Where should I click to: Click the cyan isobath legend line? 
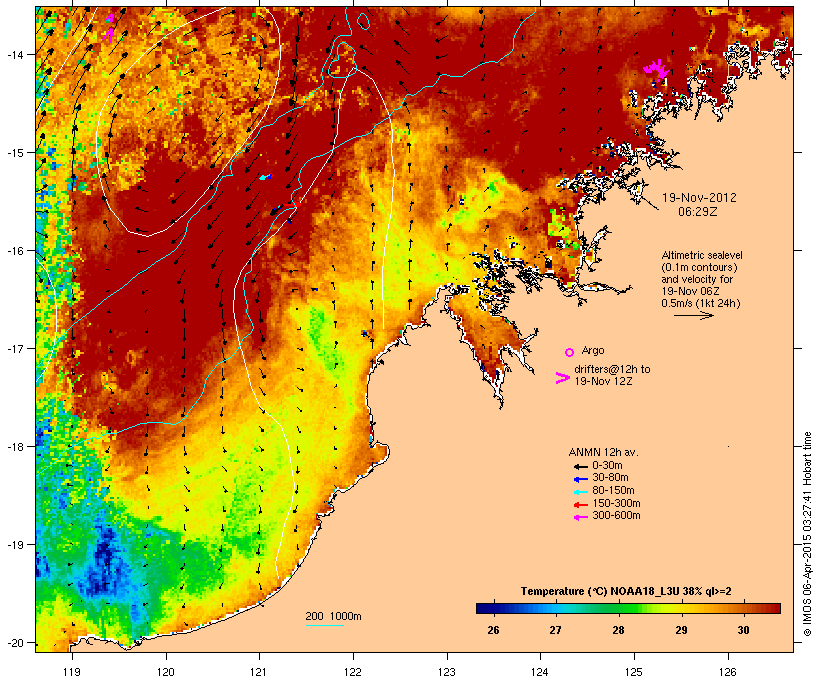(x=324, y=625)
